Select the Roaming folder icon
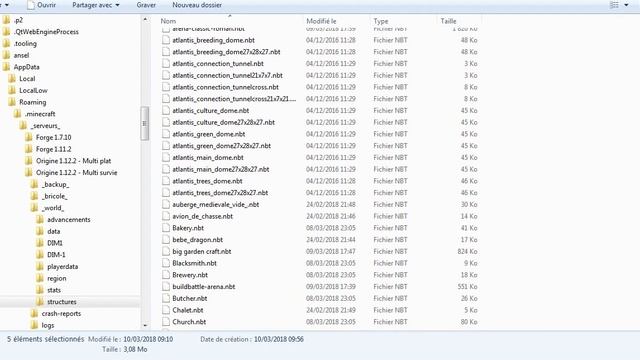The image size is (640, 360). tap(12, 102)
